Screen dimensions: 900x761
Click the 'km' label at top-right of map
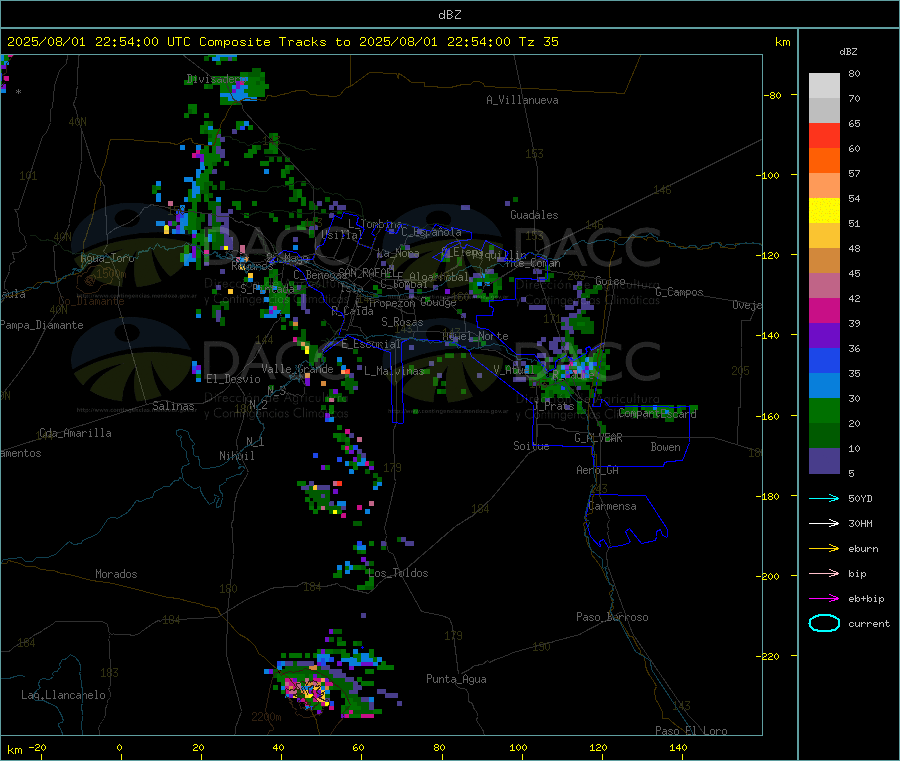[782, 42]
